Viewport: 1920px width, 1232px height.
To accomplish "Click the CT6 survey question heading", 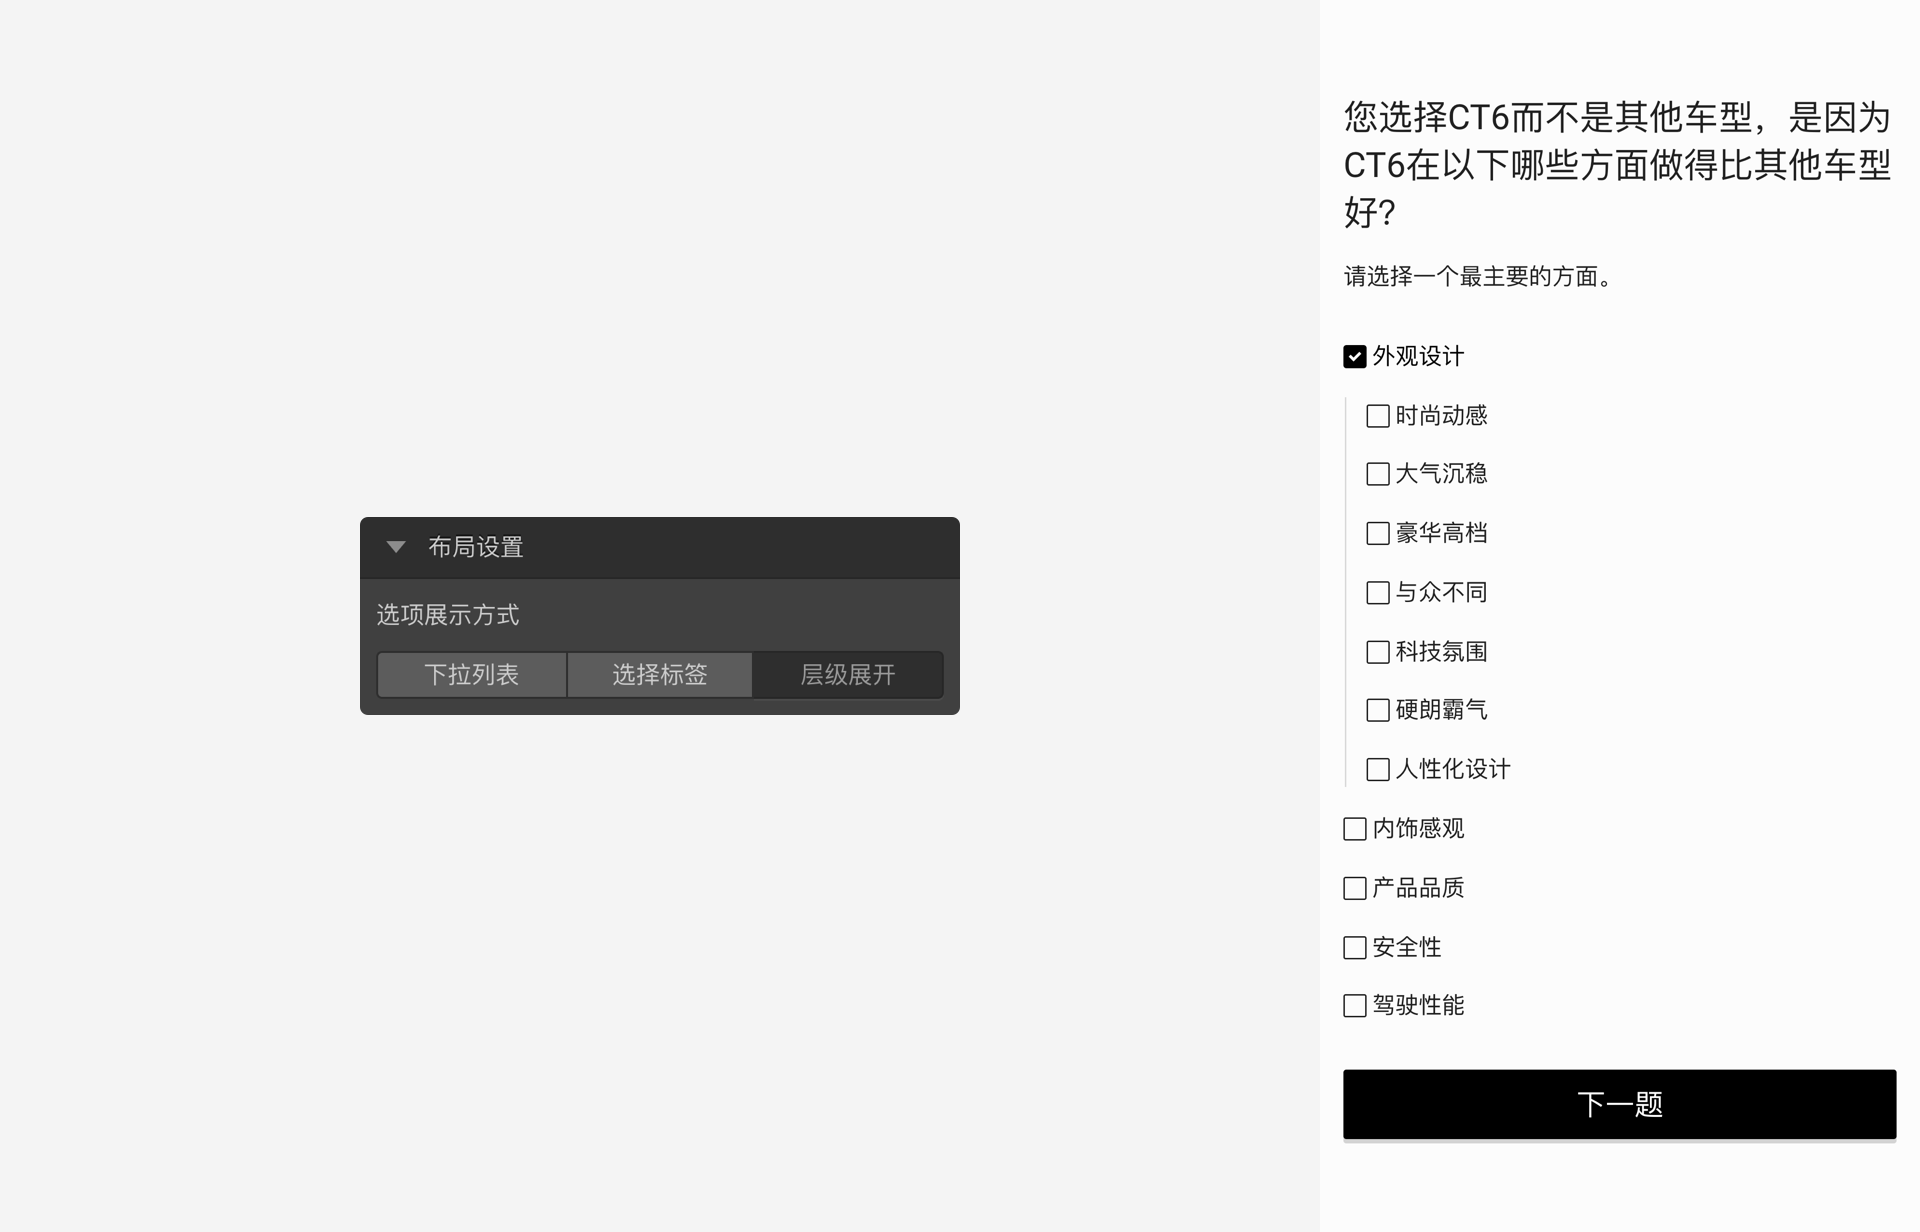I will pyautogui.click(x=1617, y=165).
